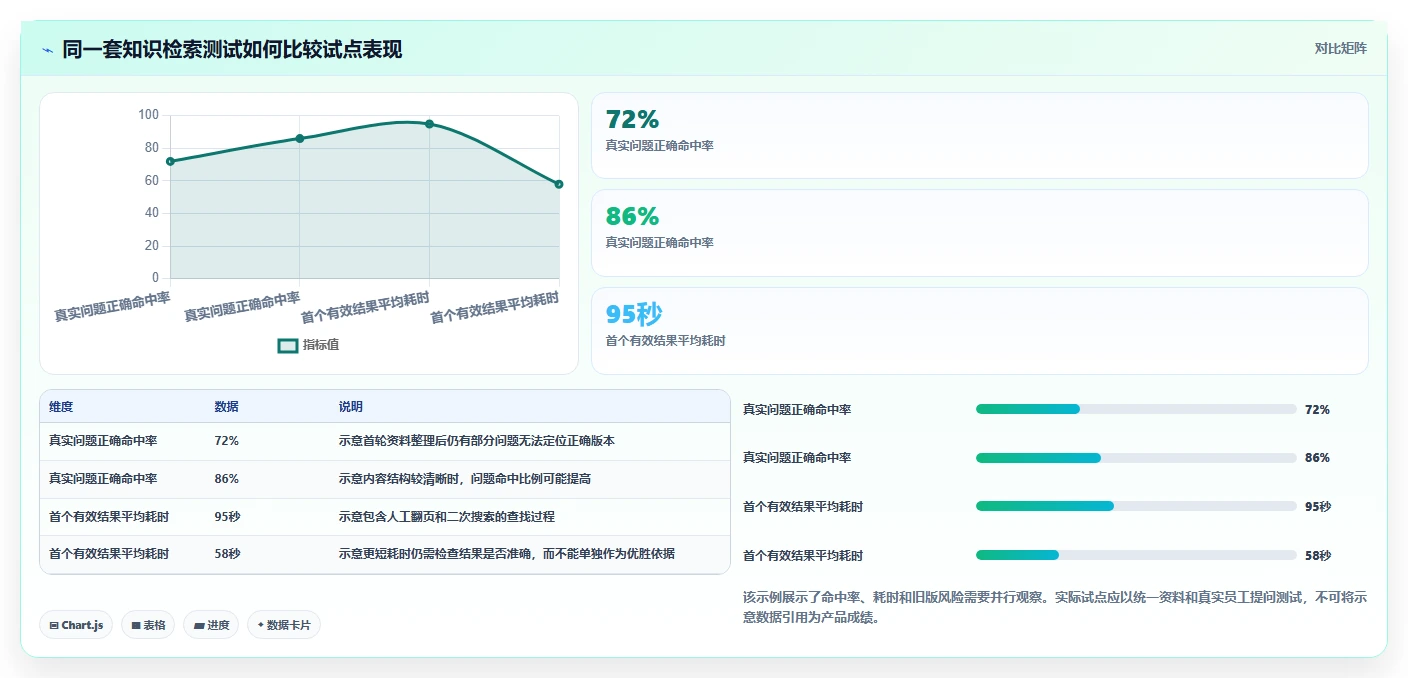Click the 58秒 cell in the table

point(227,554)
